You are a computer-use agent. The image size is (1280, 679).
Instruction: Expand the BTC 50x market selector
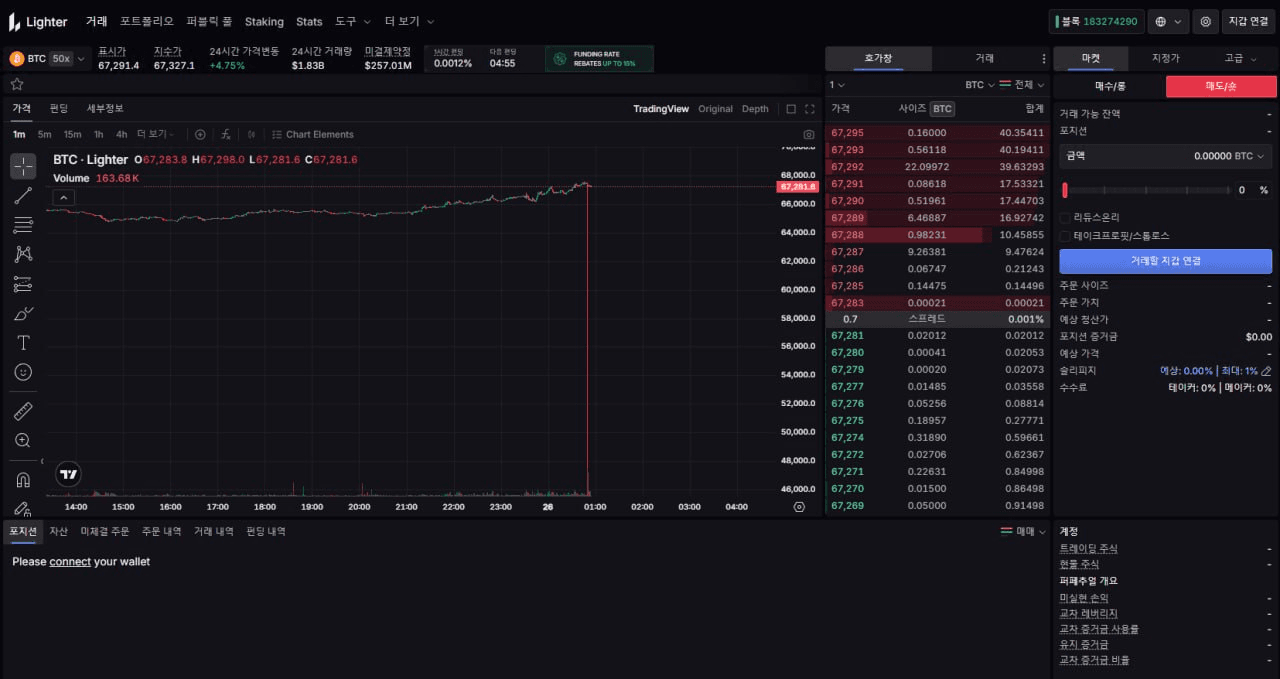(x=48, y=59)
